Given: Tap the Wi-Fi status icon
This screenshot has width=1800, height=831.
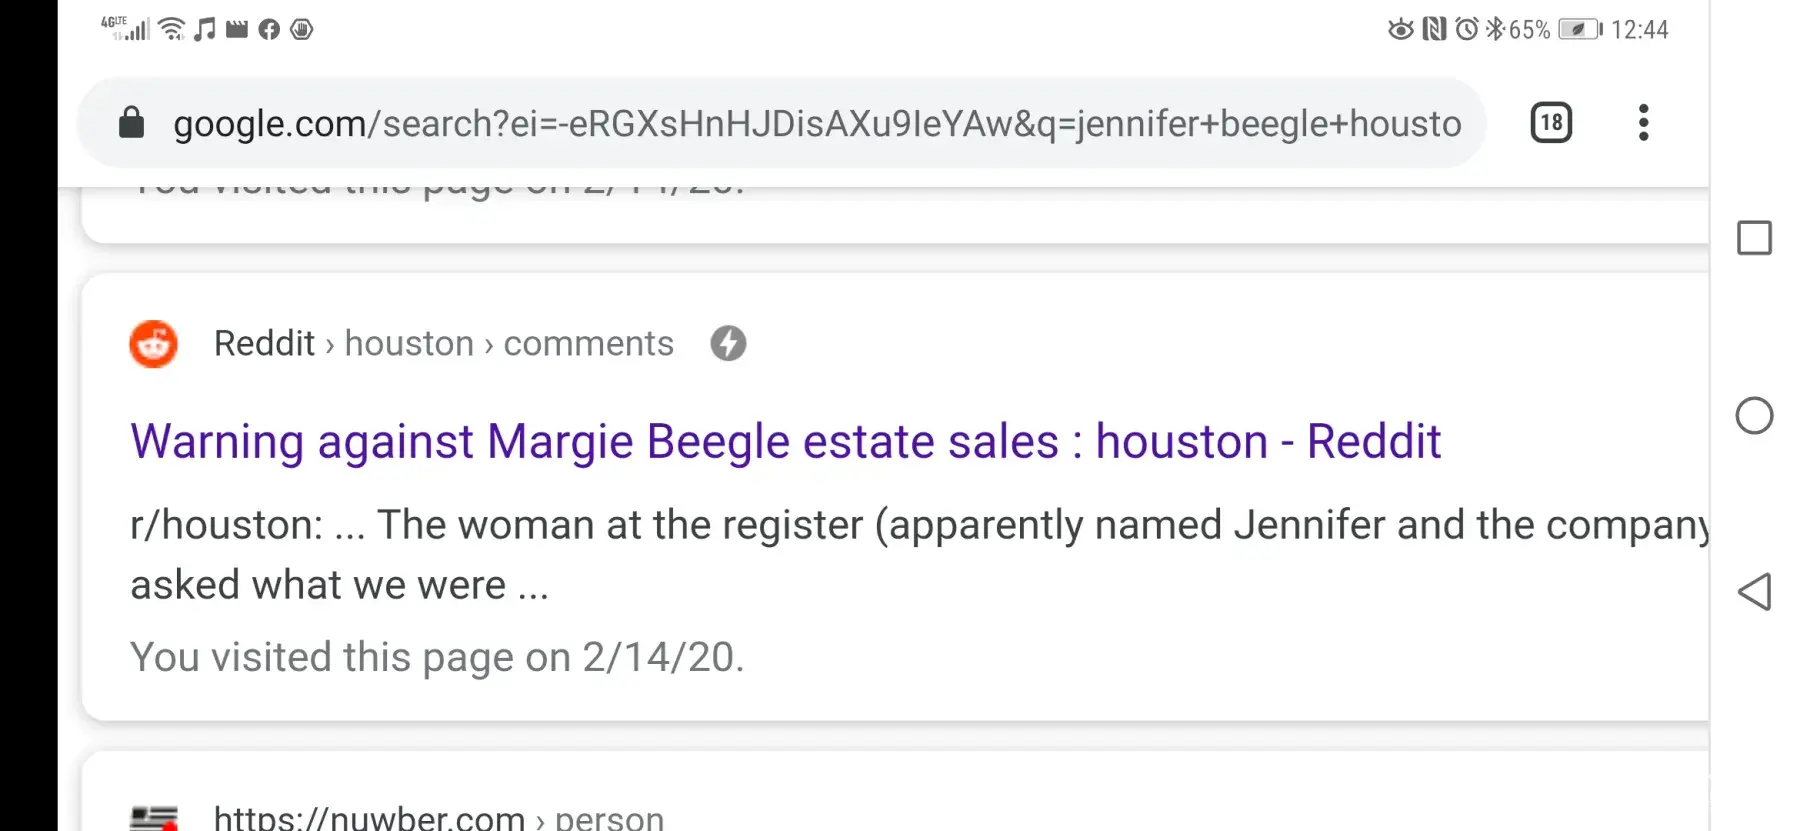Looking at the screenshot, I should pyautogui.click(x=173, y=30).
